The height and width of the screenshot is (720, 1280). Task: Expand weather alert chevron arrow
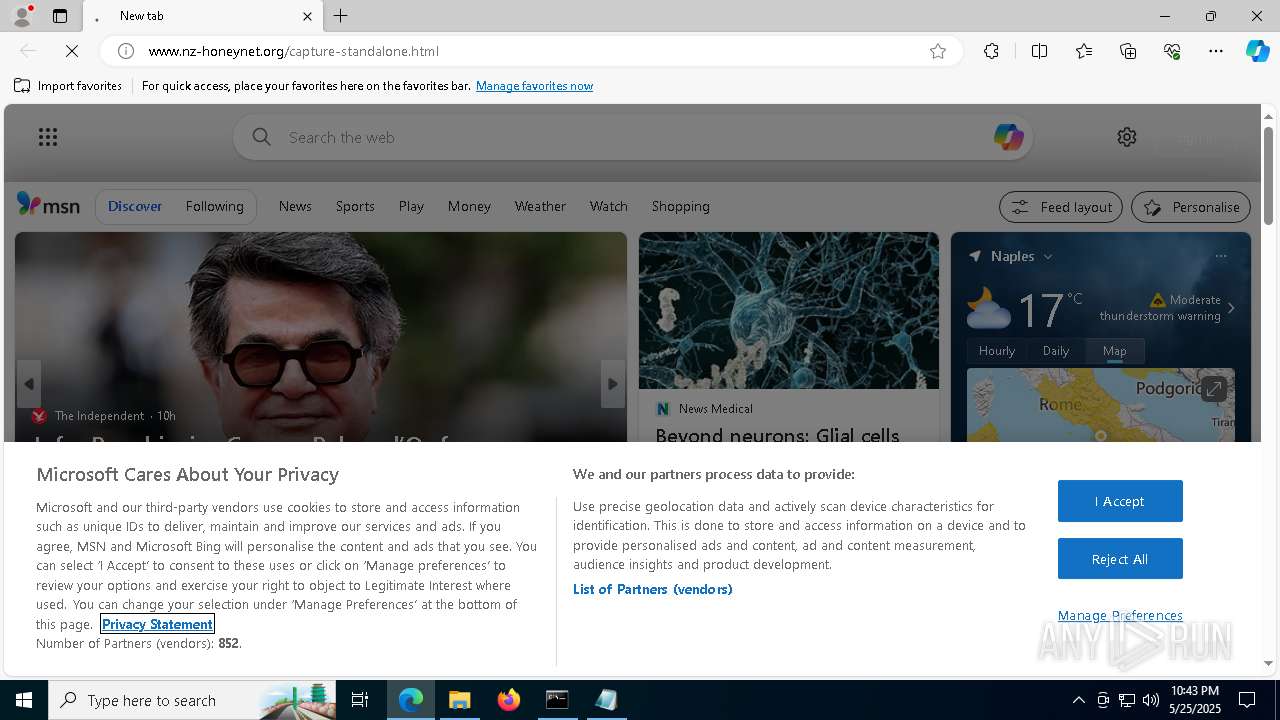point(1231,308)
